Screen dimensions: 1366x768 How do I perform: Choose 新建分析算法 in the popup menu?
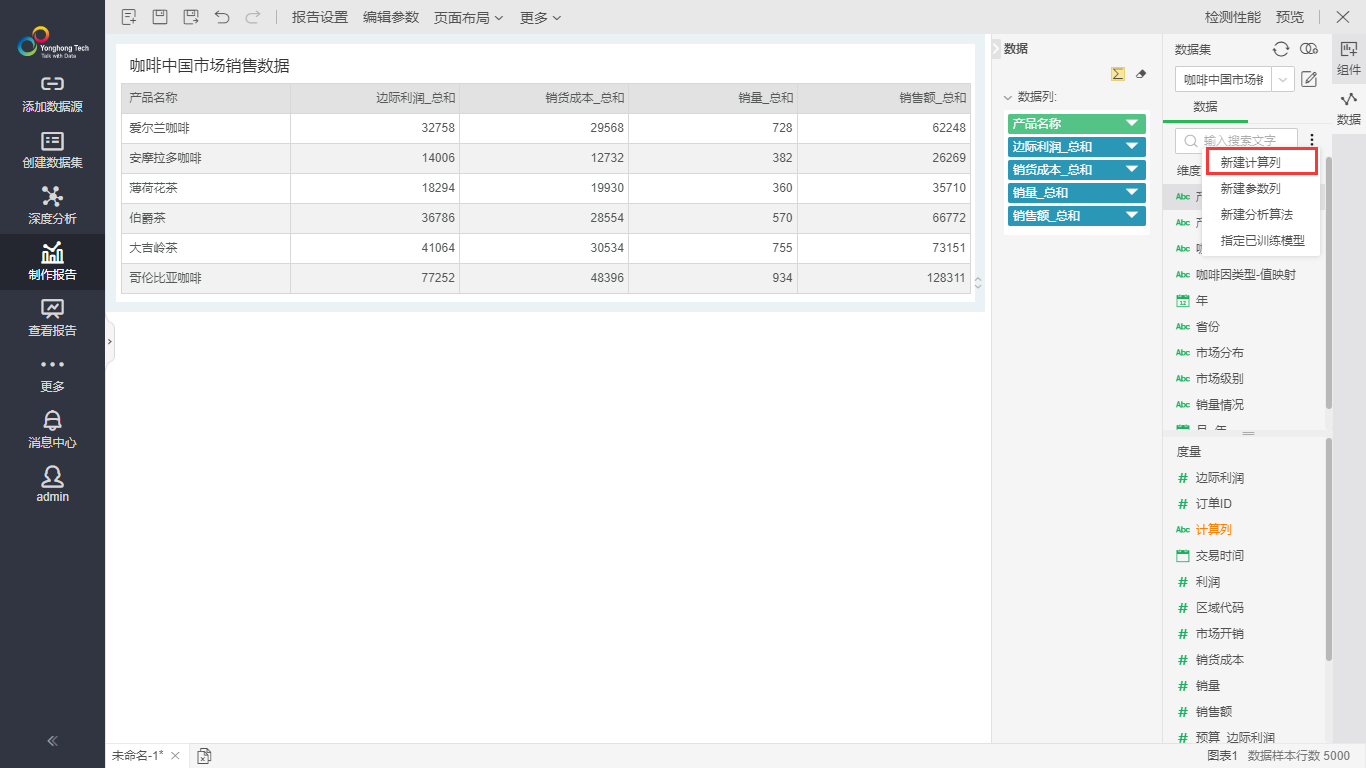point(1256,214)
